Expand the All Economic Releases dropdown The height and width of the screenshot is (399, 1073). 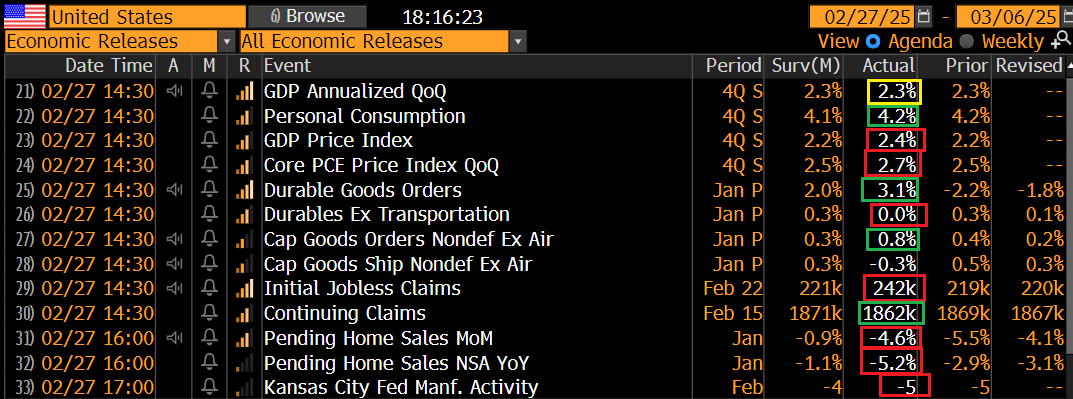pyautogui.click(x=518, y=42)
